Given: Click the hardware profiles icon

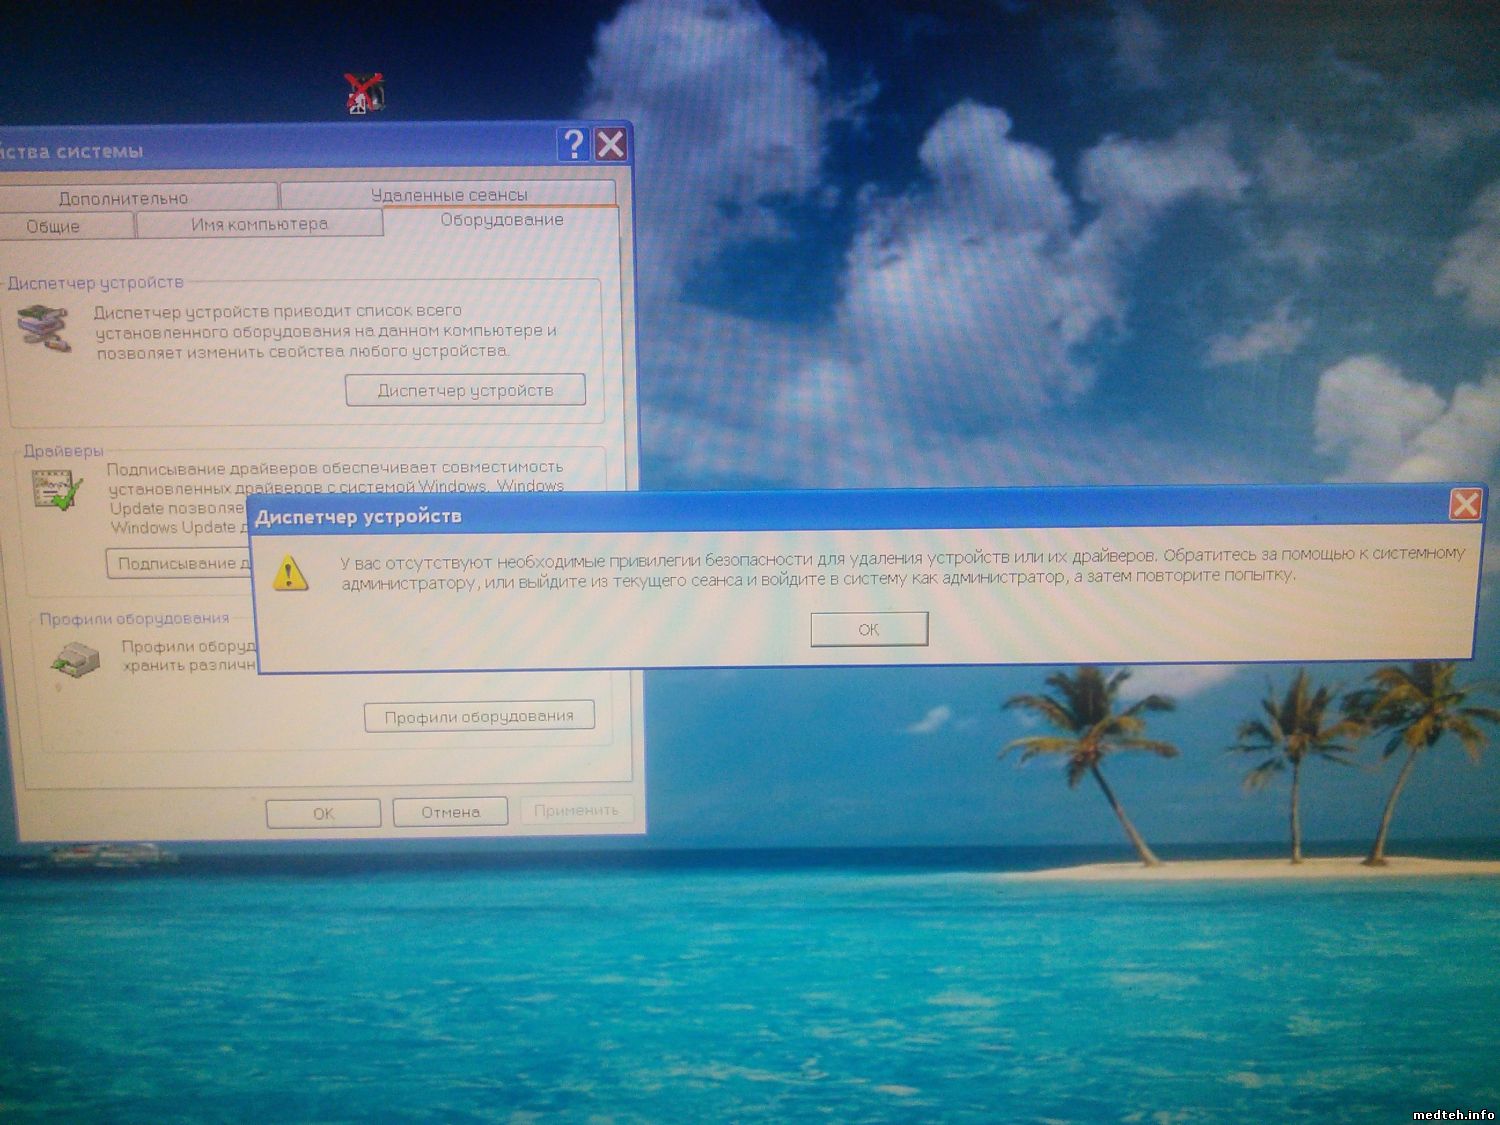Looking at the screenshot, I should (x=76, y=658).
